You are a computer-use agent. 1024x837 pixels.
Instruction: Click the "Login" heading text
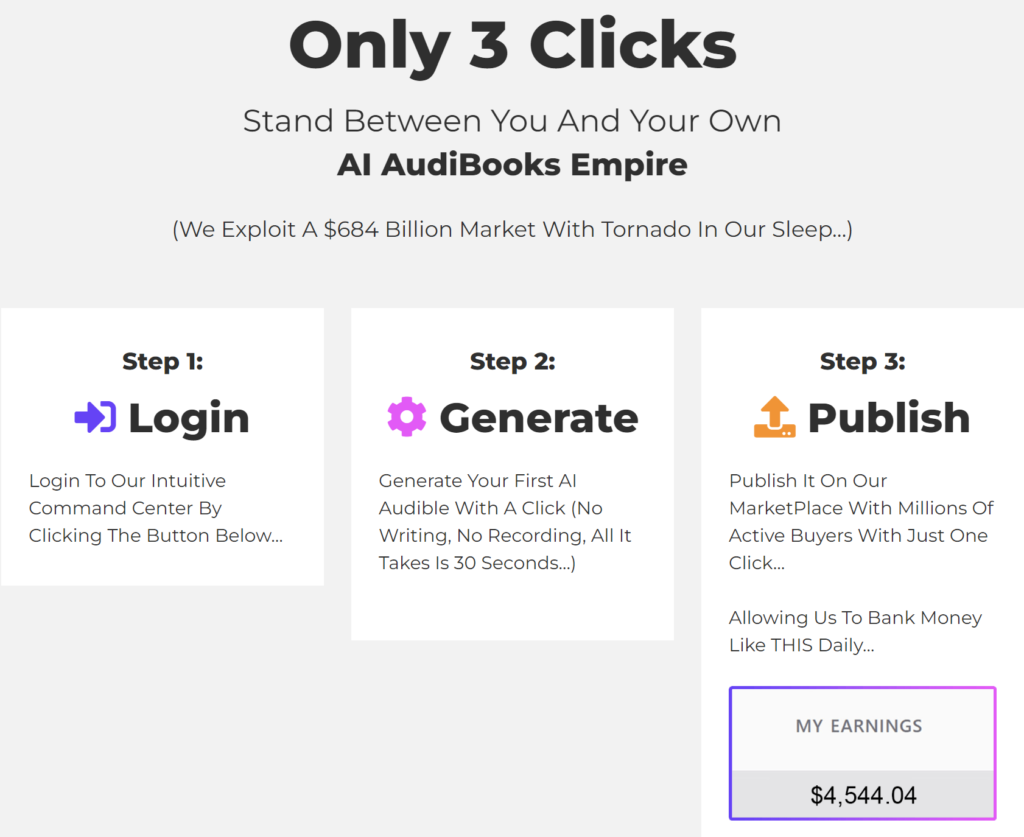click(189, 418)
